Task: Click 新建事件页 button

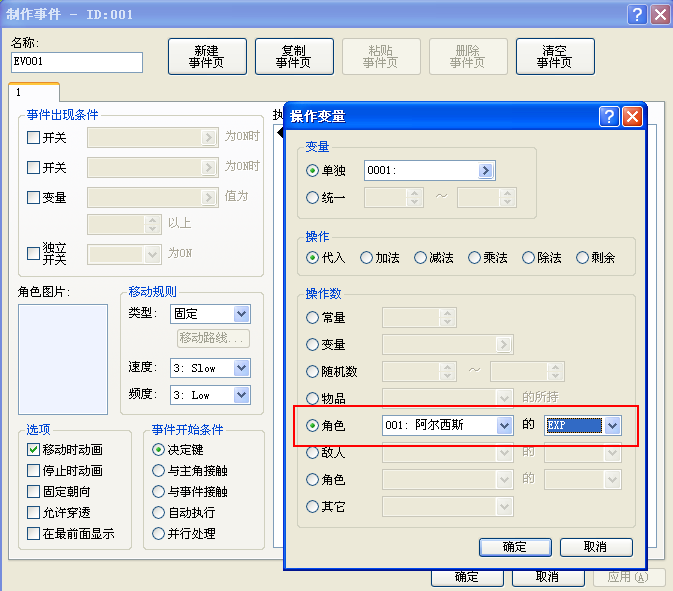Action: pos(207,57)
